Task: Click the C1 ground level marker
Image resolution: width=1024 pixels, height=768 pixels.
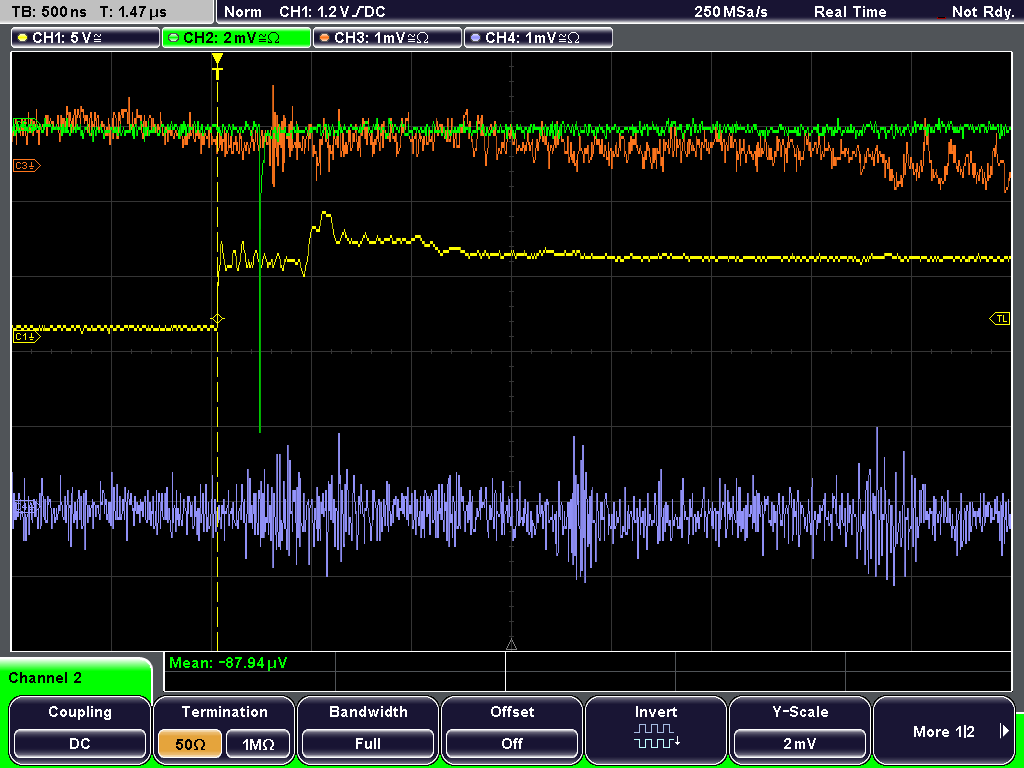Action: 27,336
